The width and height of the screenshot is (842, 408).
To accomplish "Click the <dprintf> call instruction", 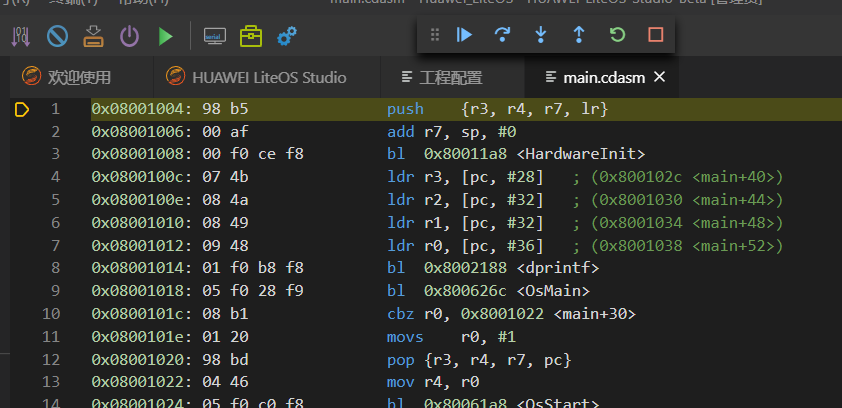I will (x=492, y=268).
